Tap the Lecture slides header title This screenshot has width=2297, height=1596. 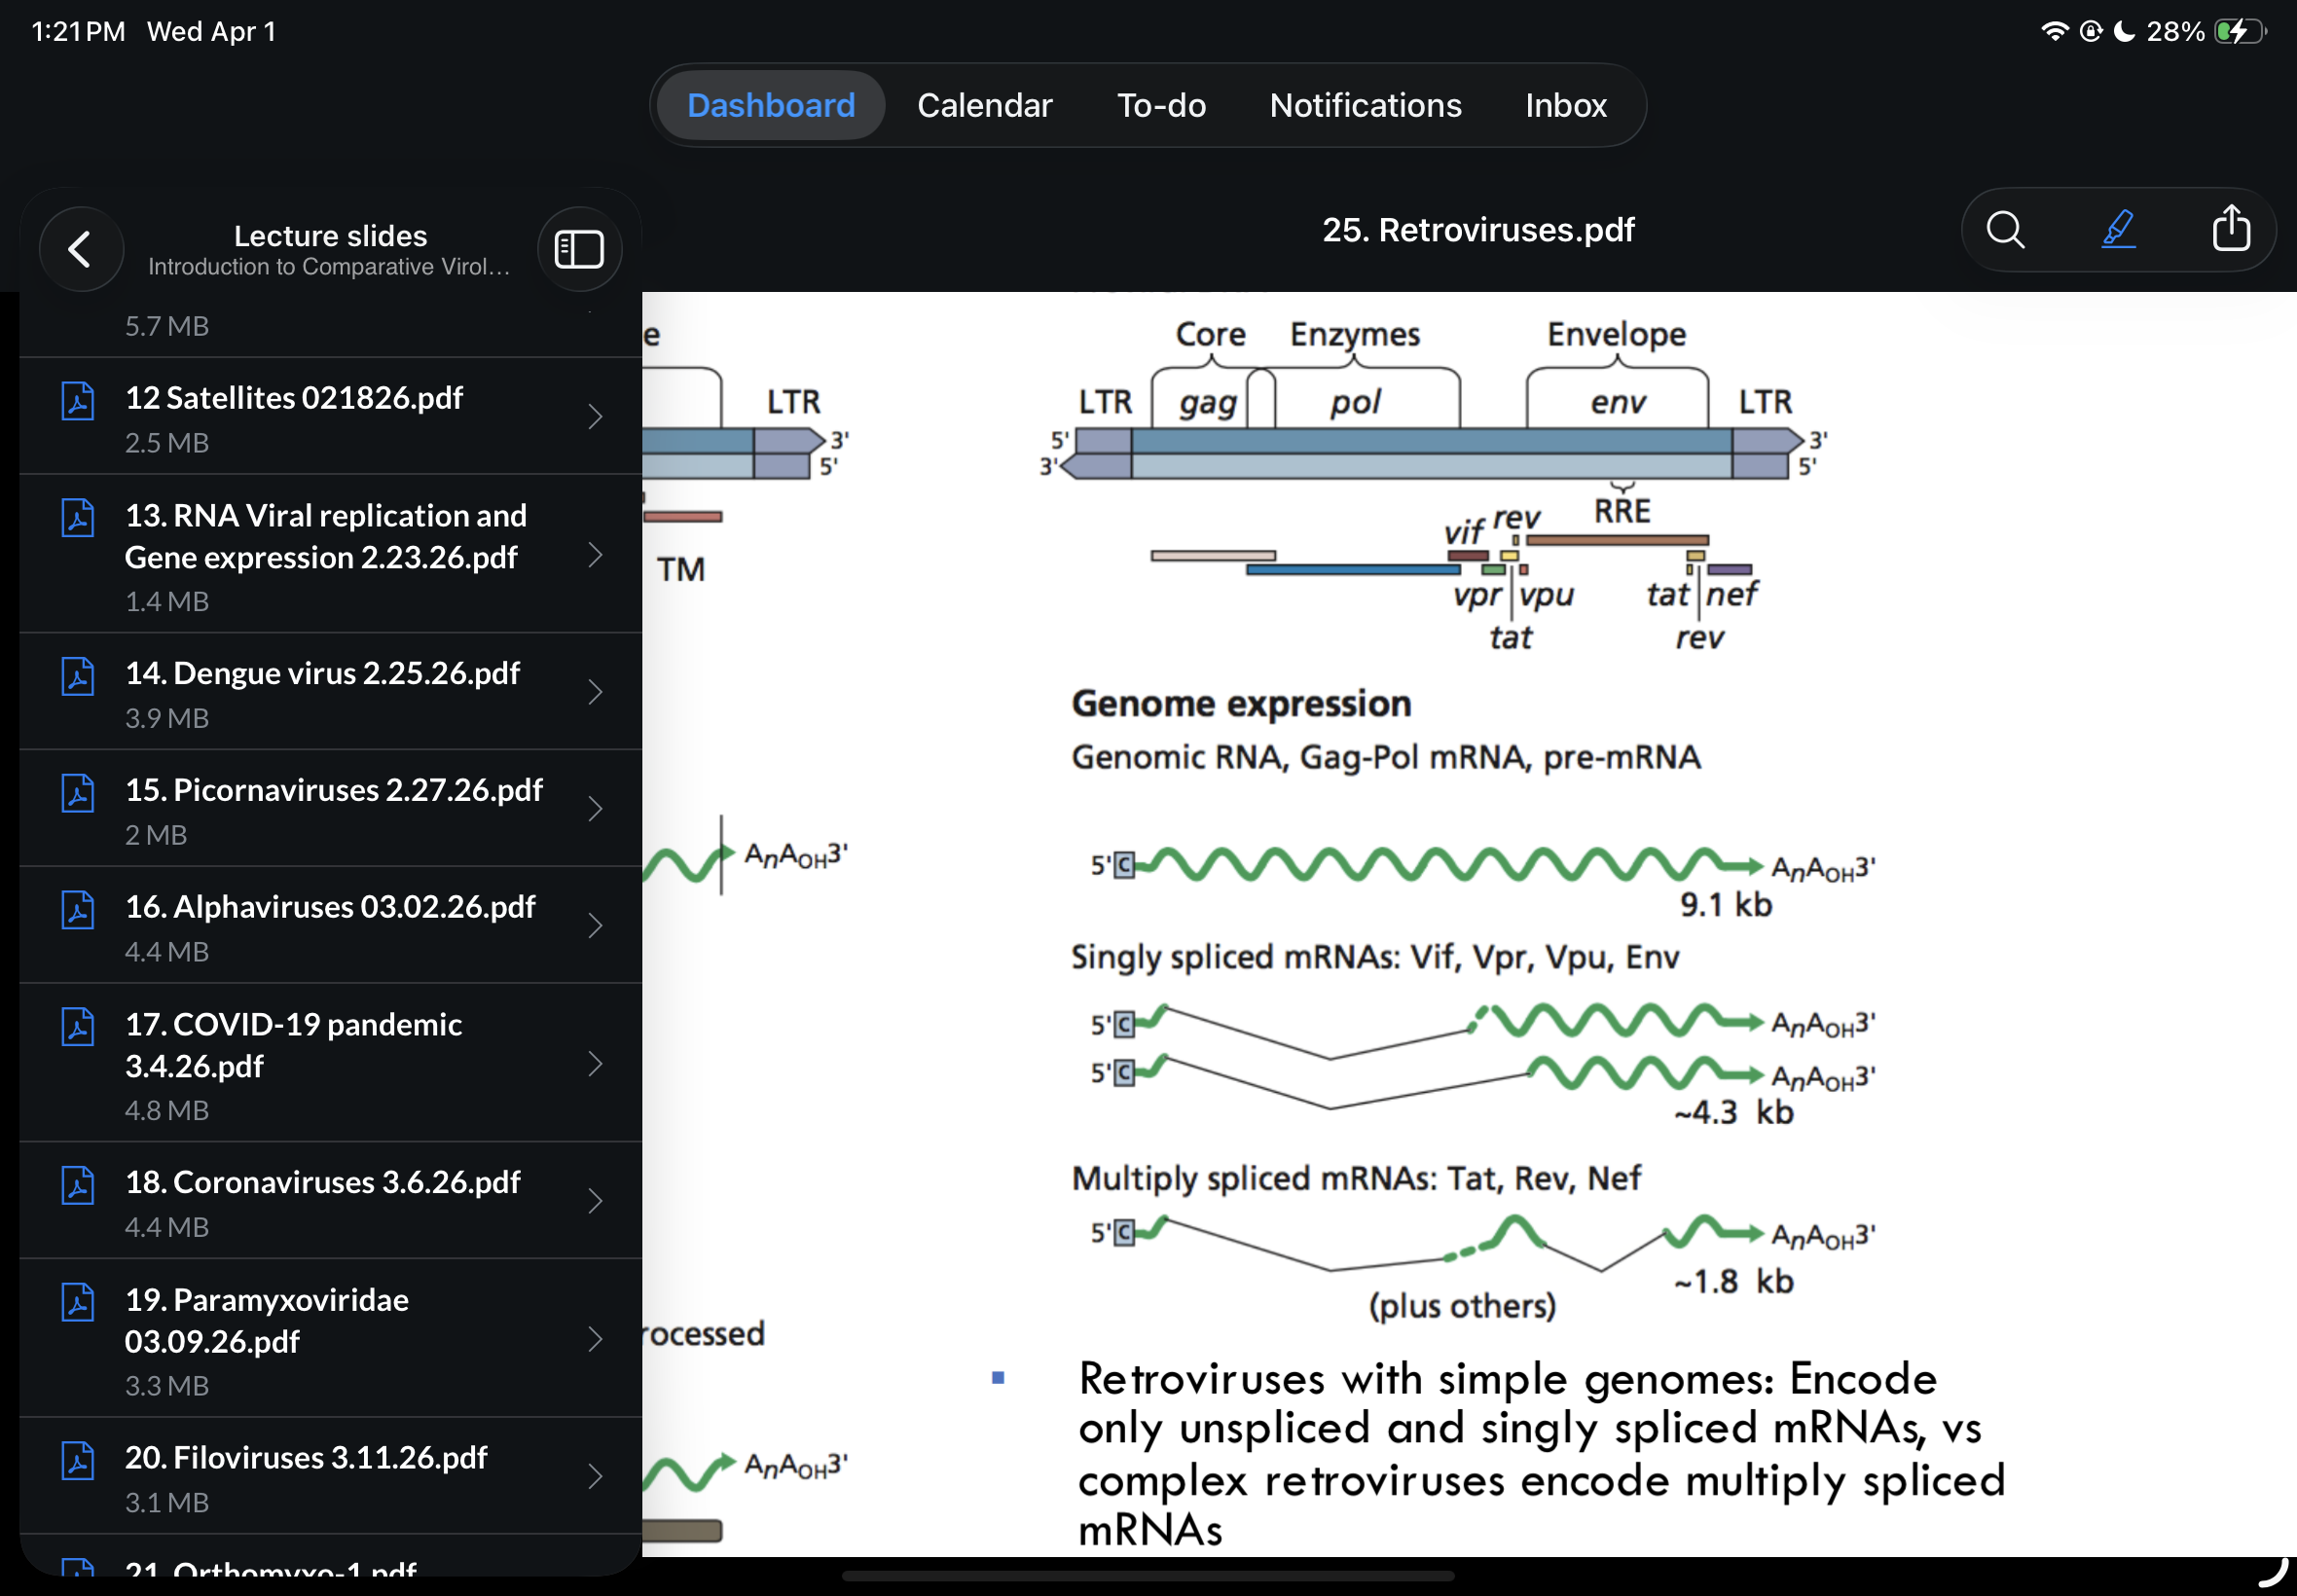click(331, 236)
